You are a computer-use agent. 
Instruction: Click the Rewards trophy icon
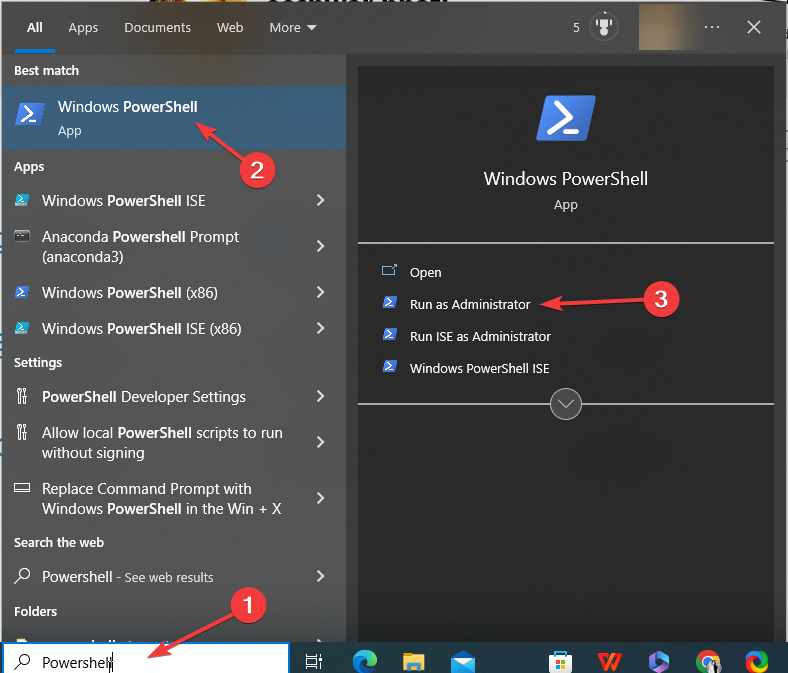coord(604,28)
